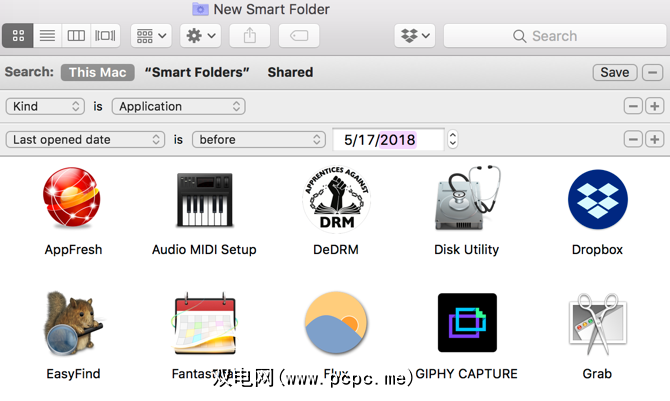Click the 5/17/2018 date field
This screenshot has height=401, width=670.
point(388,139)
